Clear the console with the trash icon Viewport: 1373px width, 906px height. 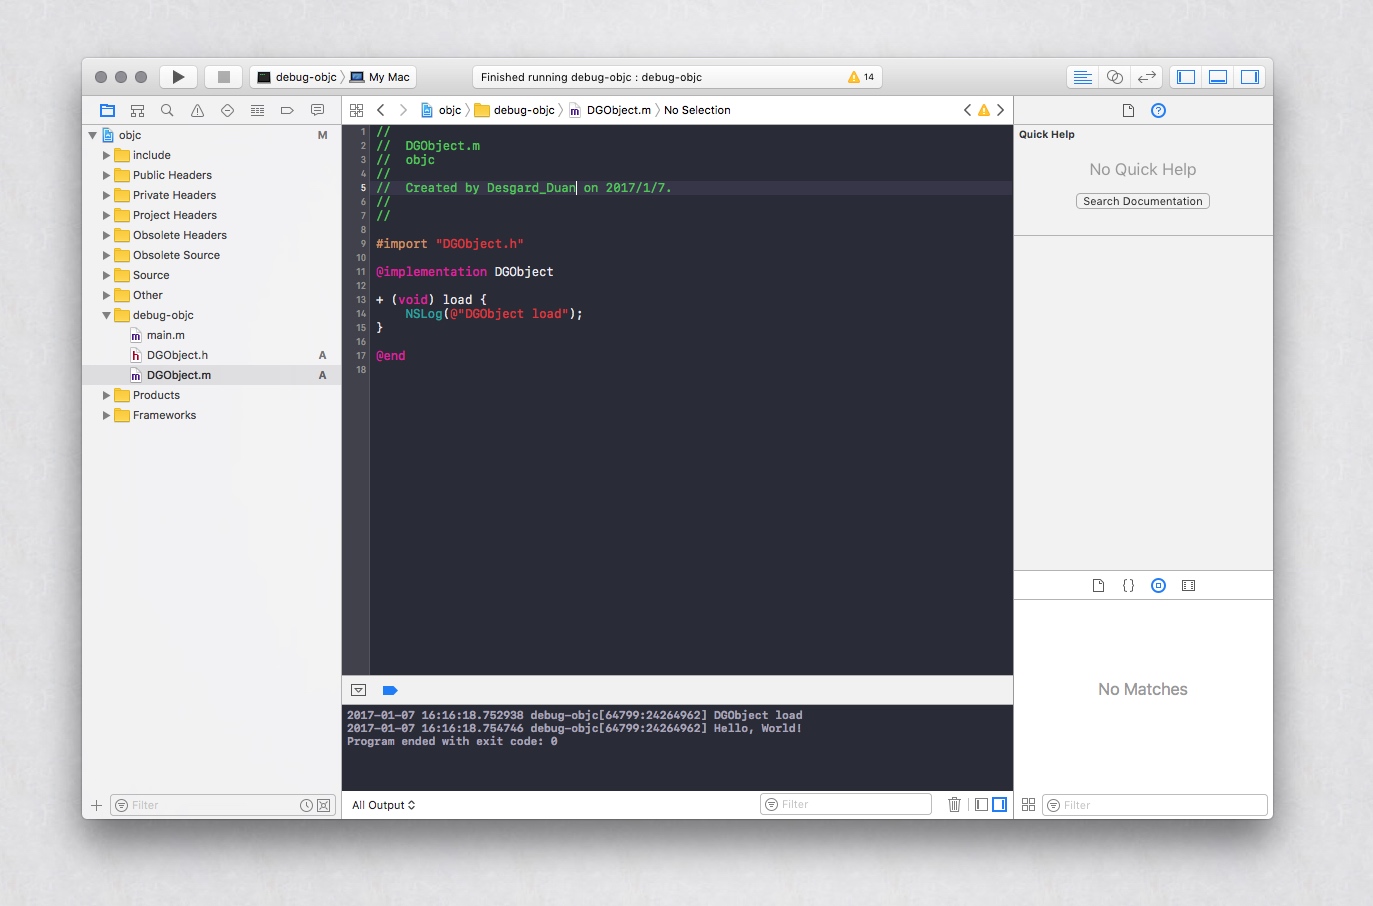click(954, 804)
